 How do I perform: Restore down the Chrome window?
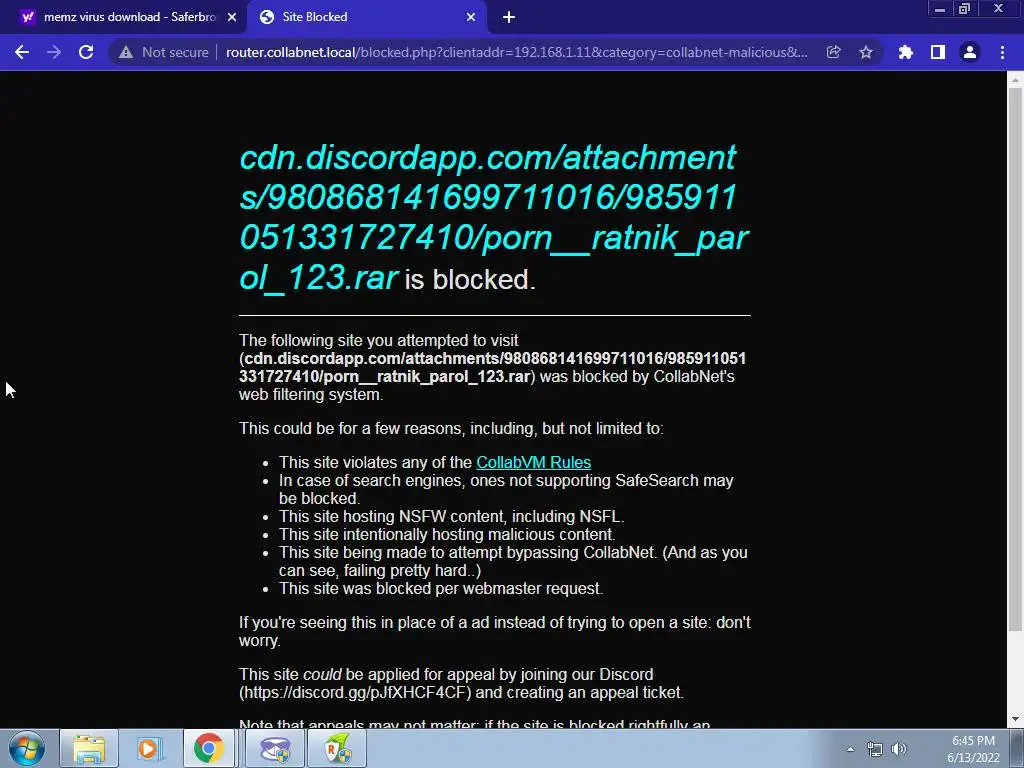[964, 9]
